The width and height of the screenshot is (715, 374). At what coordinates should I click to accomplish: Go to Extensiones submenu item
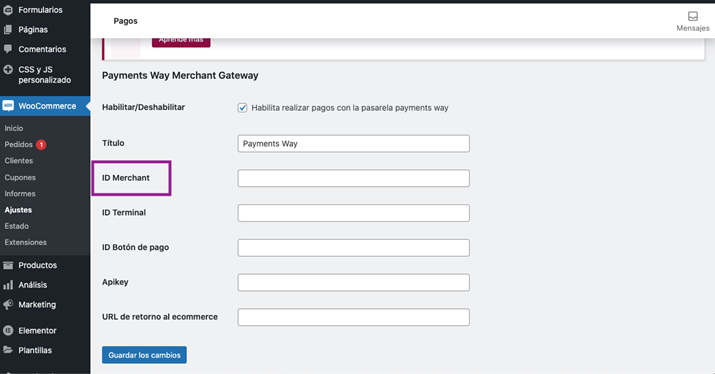[x=26, y=242]
